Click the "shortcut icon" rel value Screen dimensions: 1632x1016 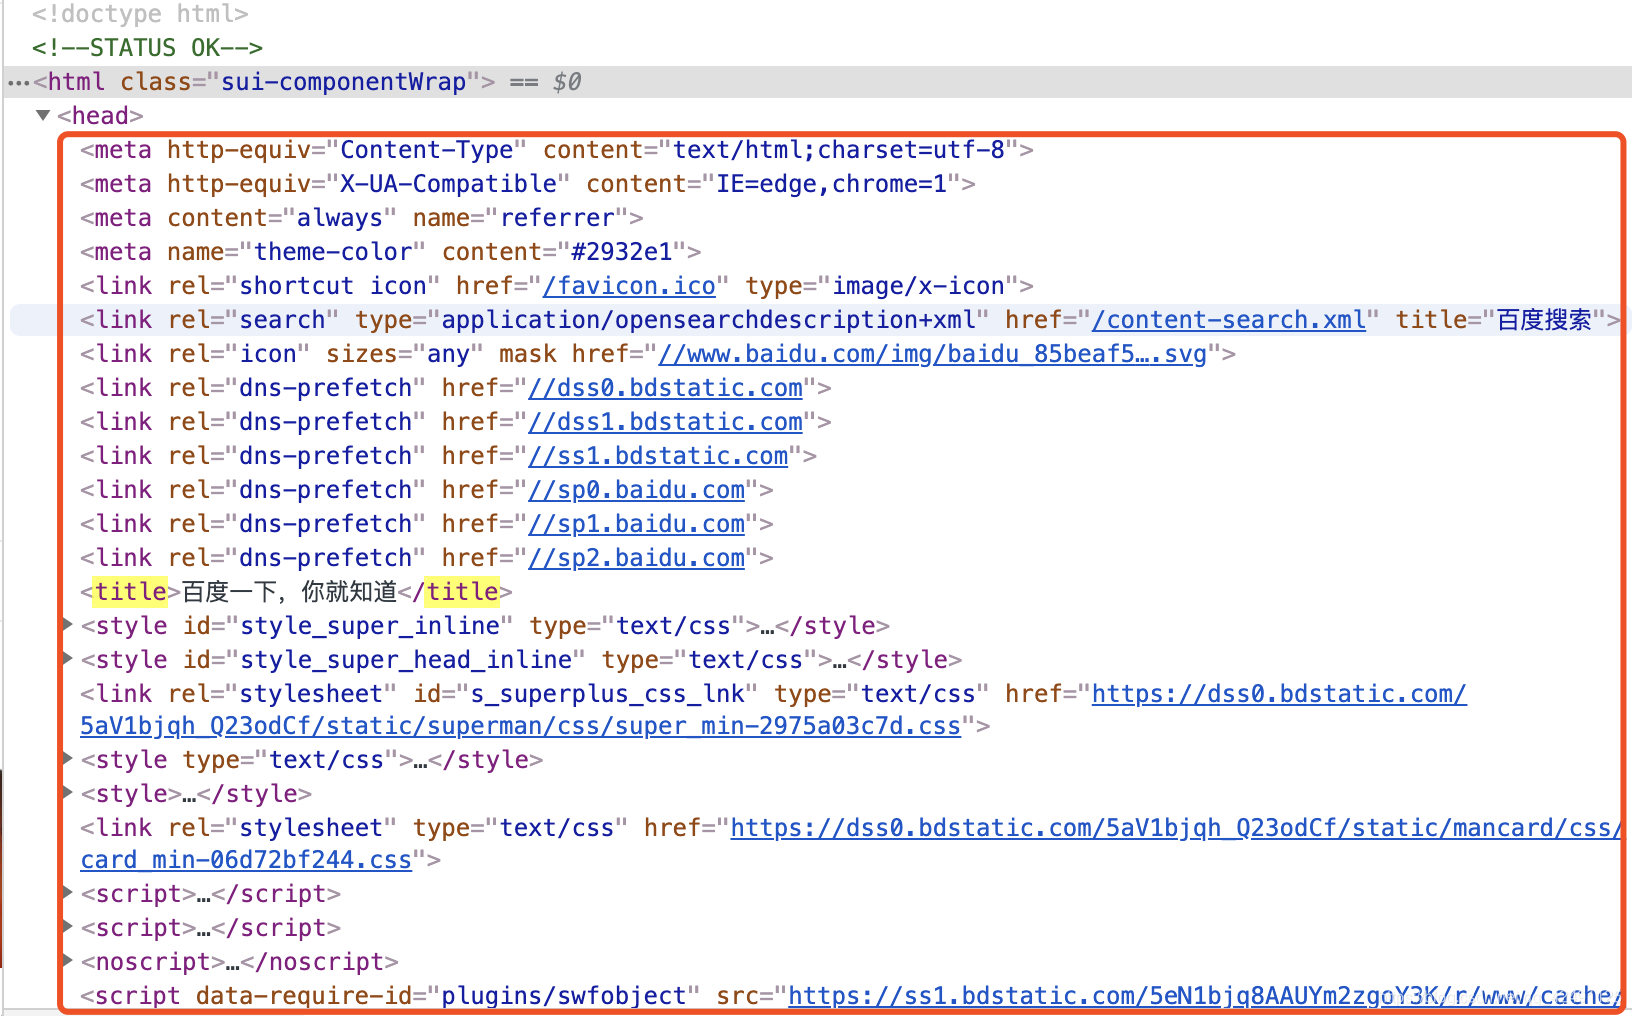[333, 286]
